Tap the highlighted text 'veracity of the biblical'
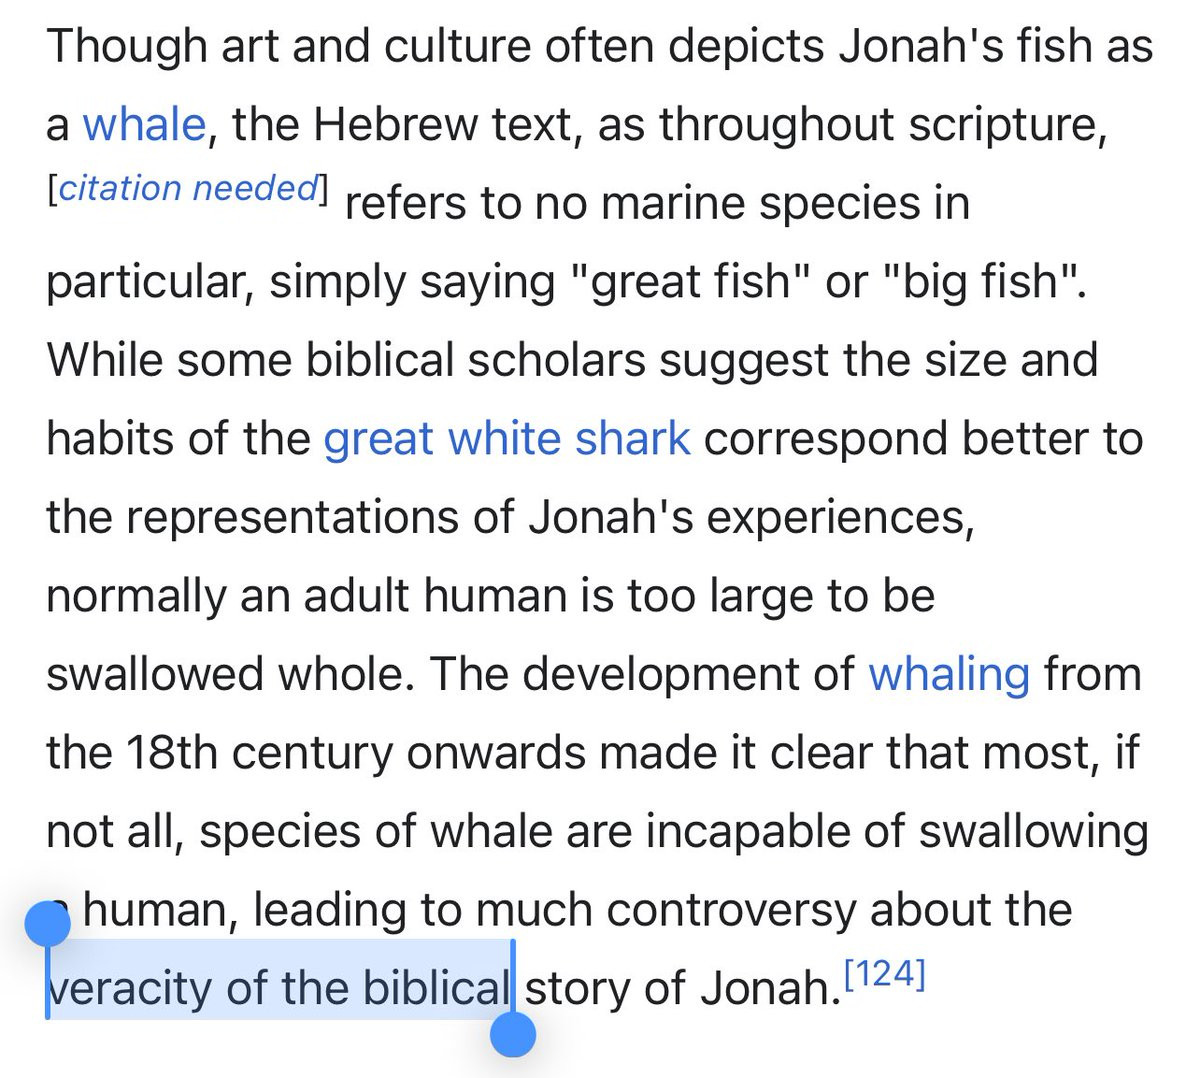This screenshot has width=1200, height=1078. [x=280, y=988]
